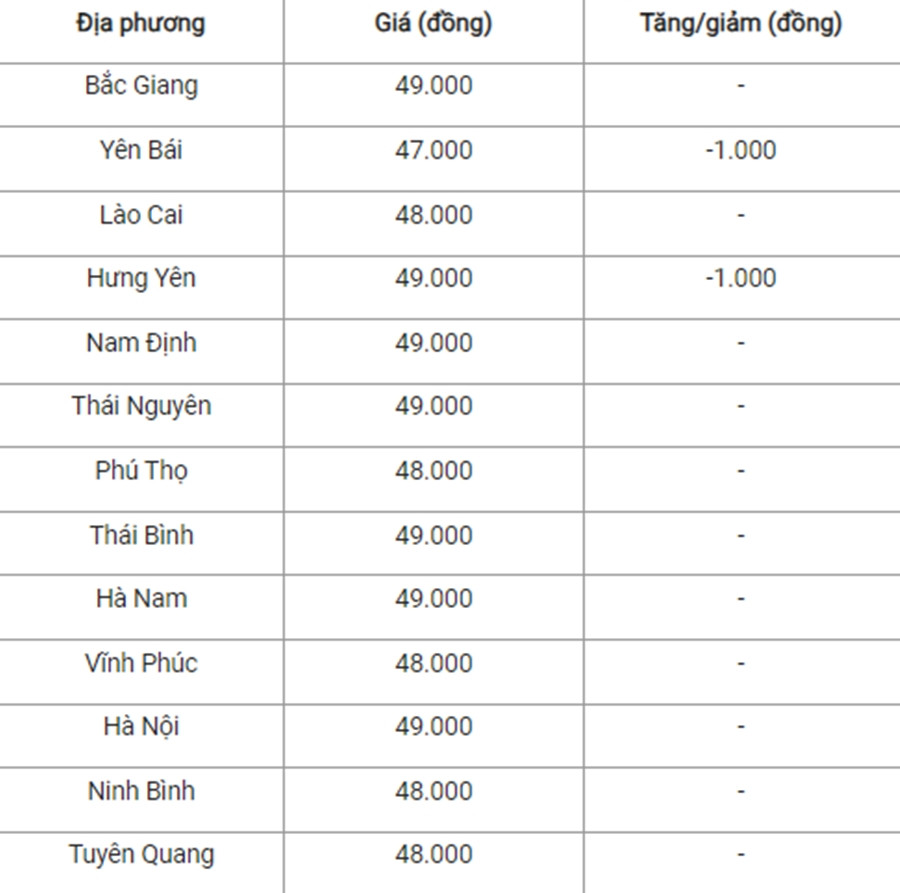900x893 pixels.
Task: Click Yên Bái's -1.000 change value
Action: pos(741,150)
